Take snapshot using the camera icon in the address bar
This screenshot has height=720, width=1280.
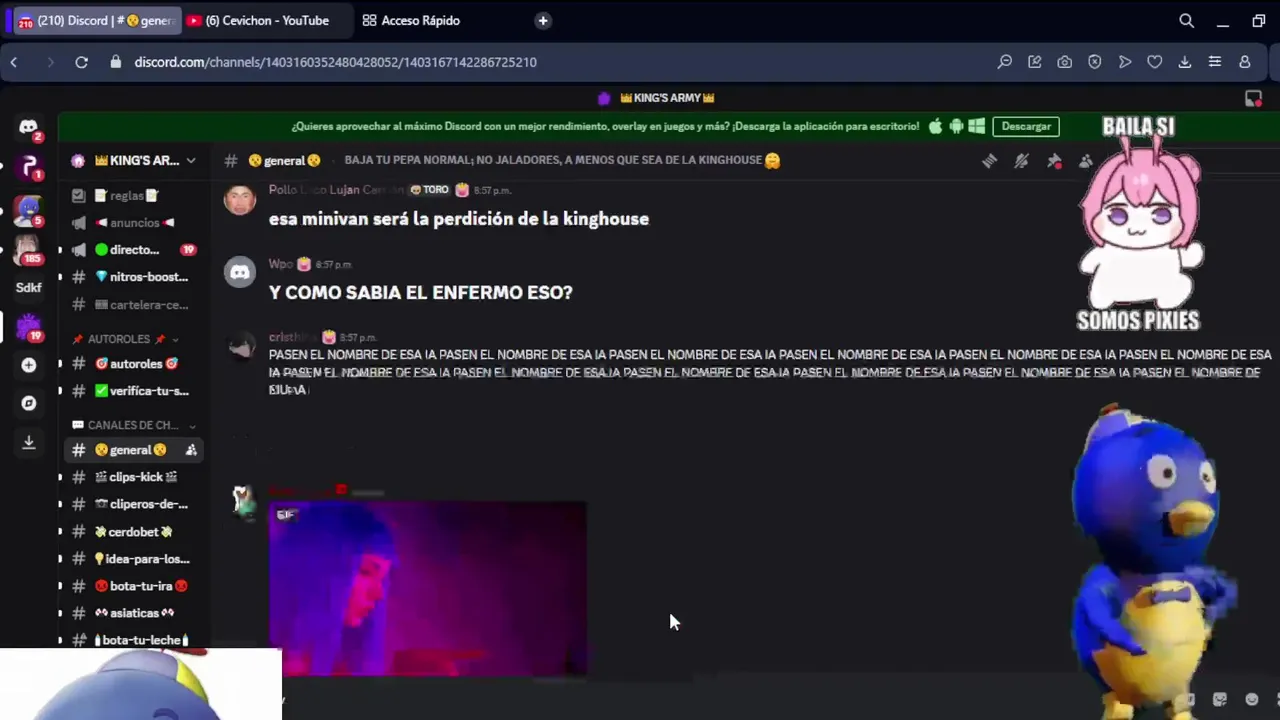click(x=1065, y=62)
